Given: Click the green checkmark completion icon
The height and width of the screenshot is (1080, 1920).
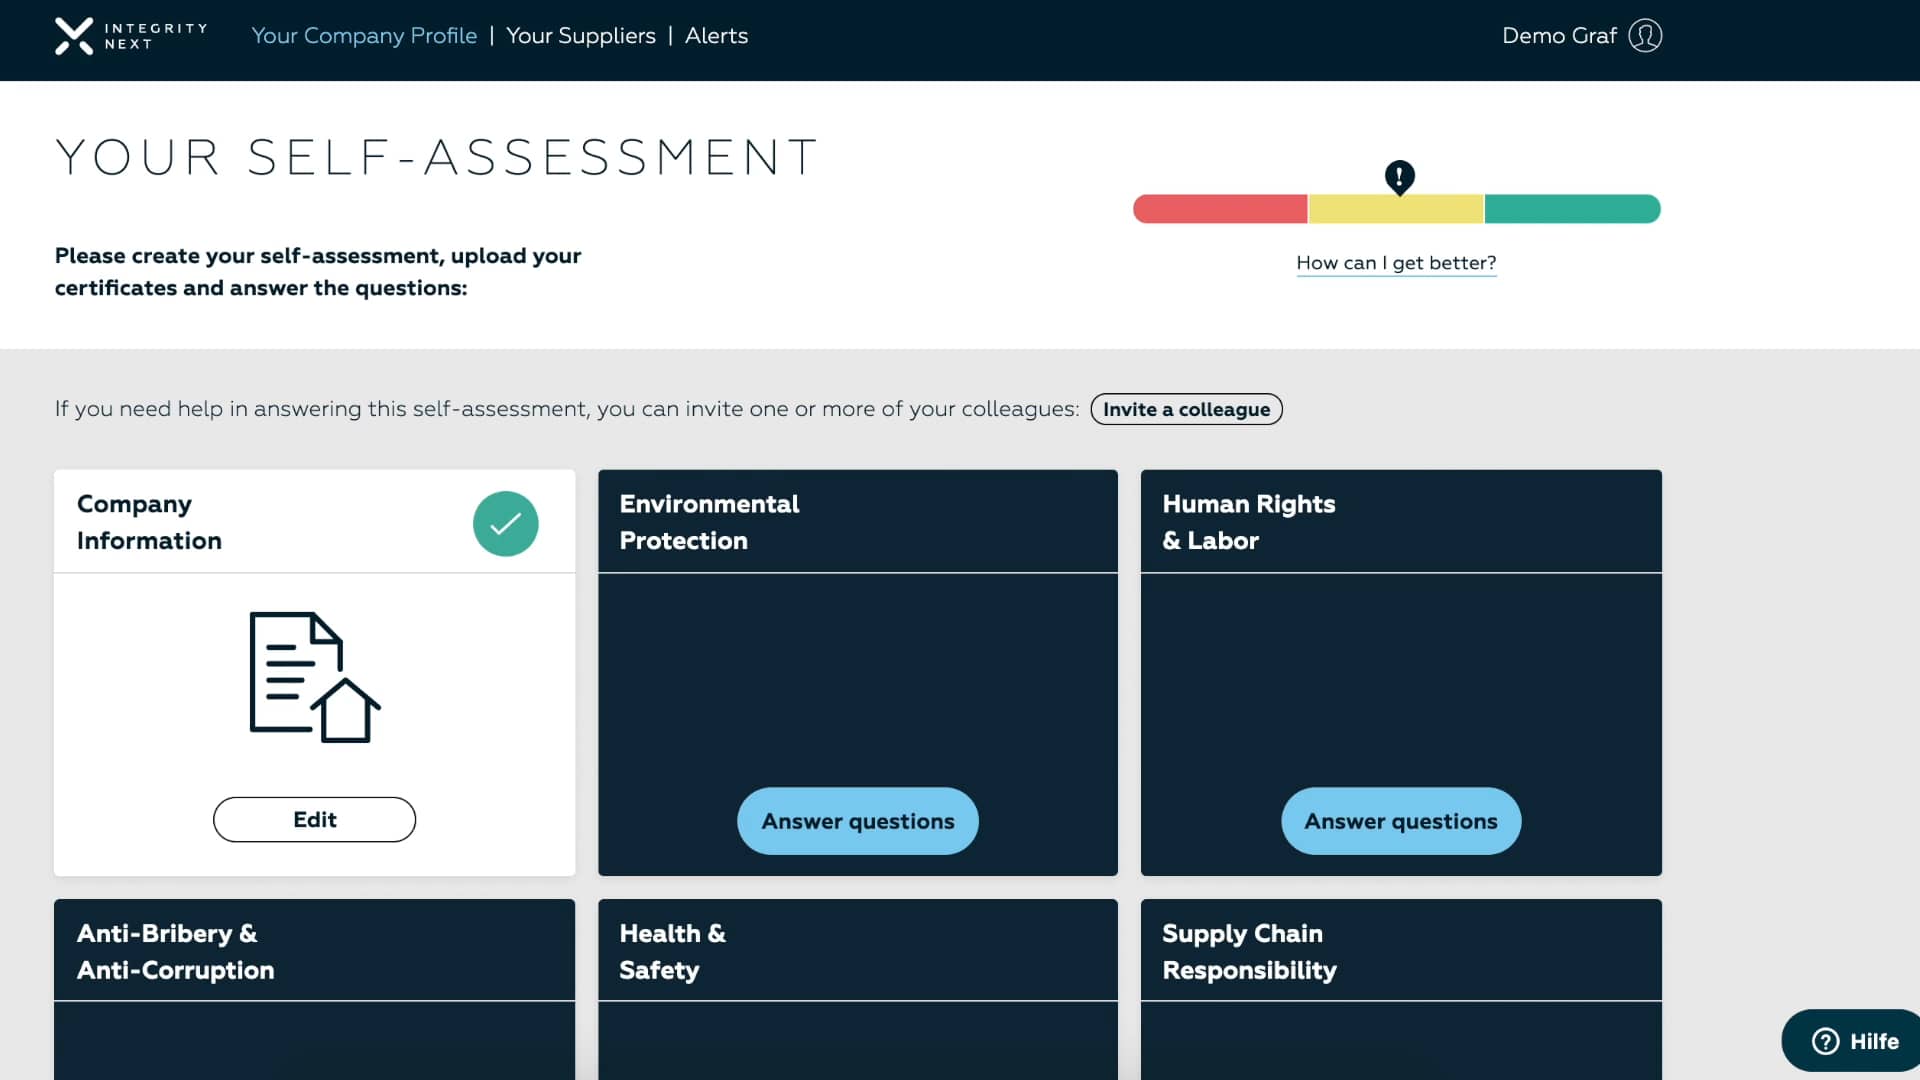Looking at the screenshot, I should pyautogui.click(x=505, y=524).
